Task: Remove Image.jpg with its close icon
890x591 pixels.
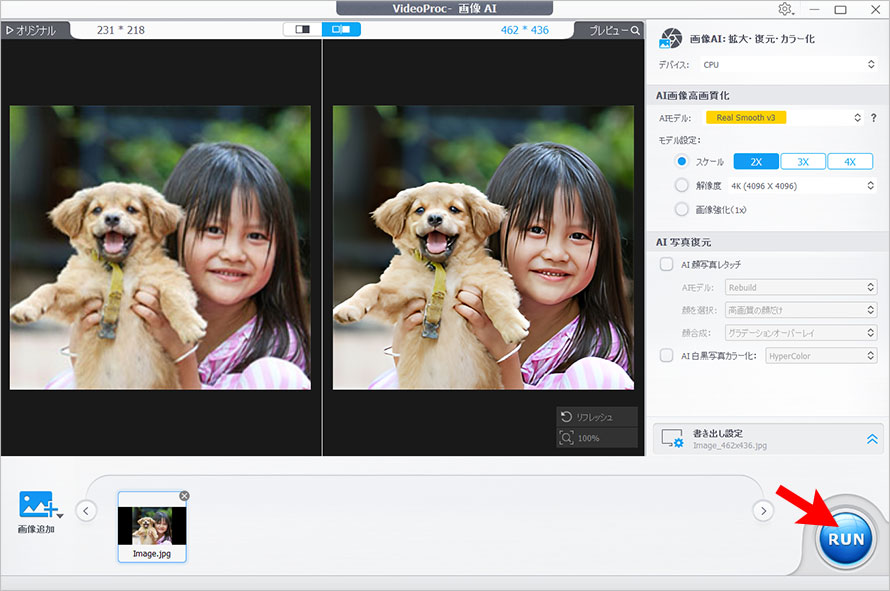Action: click(x=184, y=496)
